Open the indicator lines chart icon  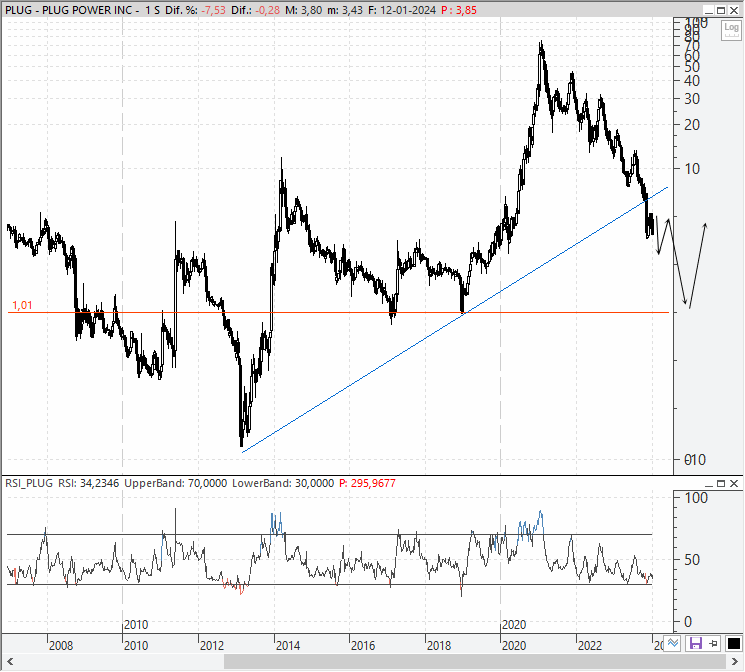pyautogui.click(x=672, y=643)
